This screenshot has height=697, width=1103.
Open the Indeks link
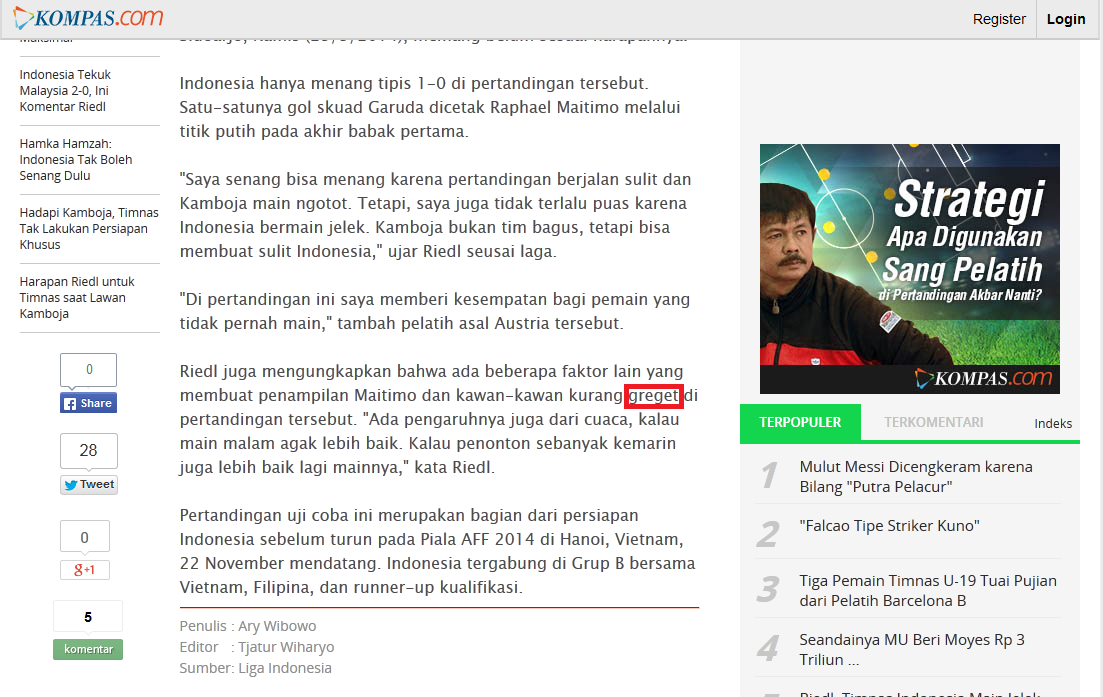pyautogui.click(x=1053, y=423)
